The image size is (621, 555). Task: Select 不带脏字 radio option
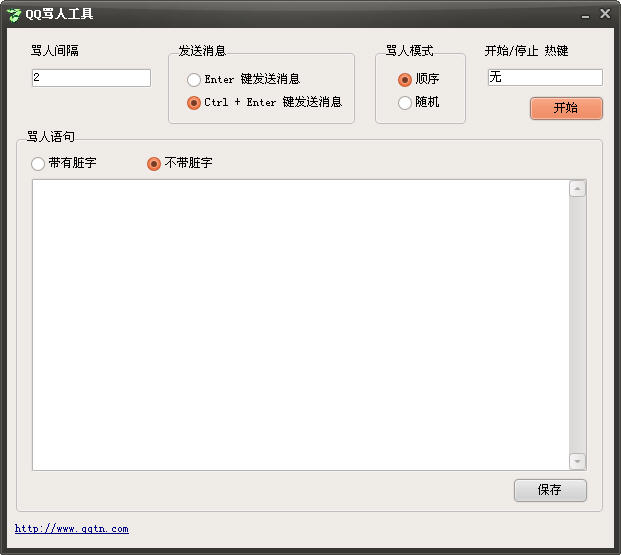pyautogui.click(x=154, y=163)
